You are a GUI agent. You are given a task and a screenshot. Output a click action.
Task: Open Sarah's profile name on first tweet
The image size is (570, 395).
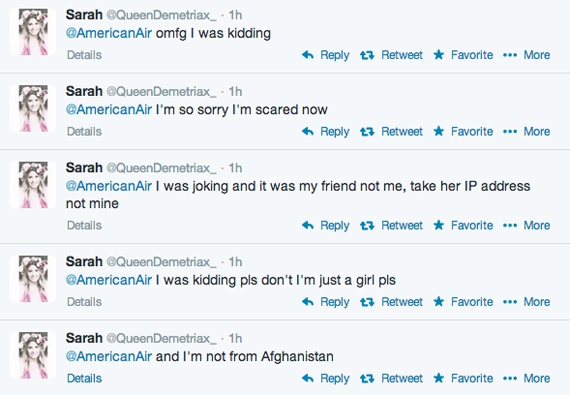[84, 15]
